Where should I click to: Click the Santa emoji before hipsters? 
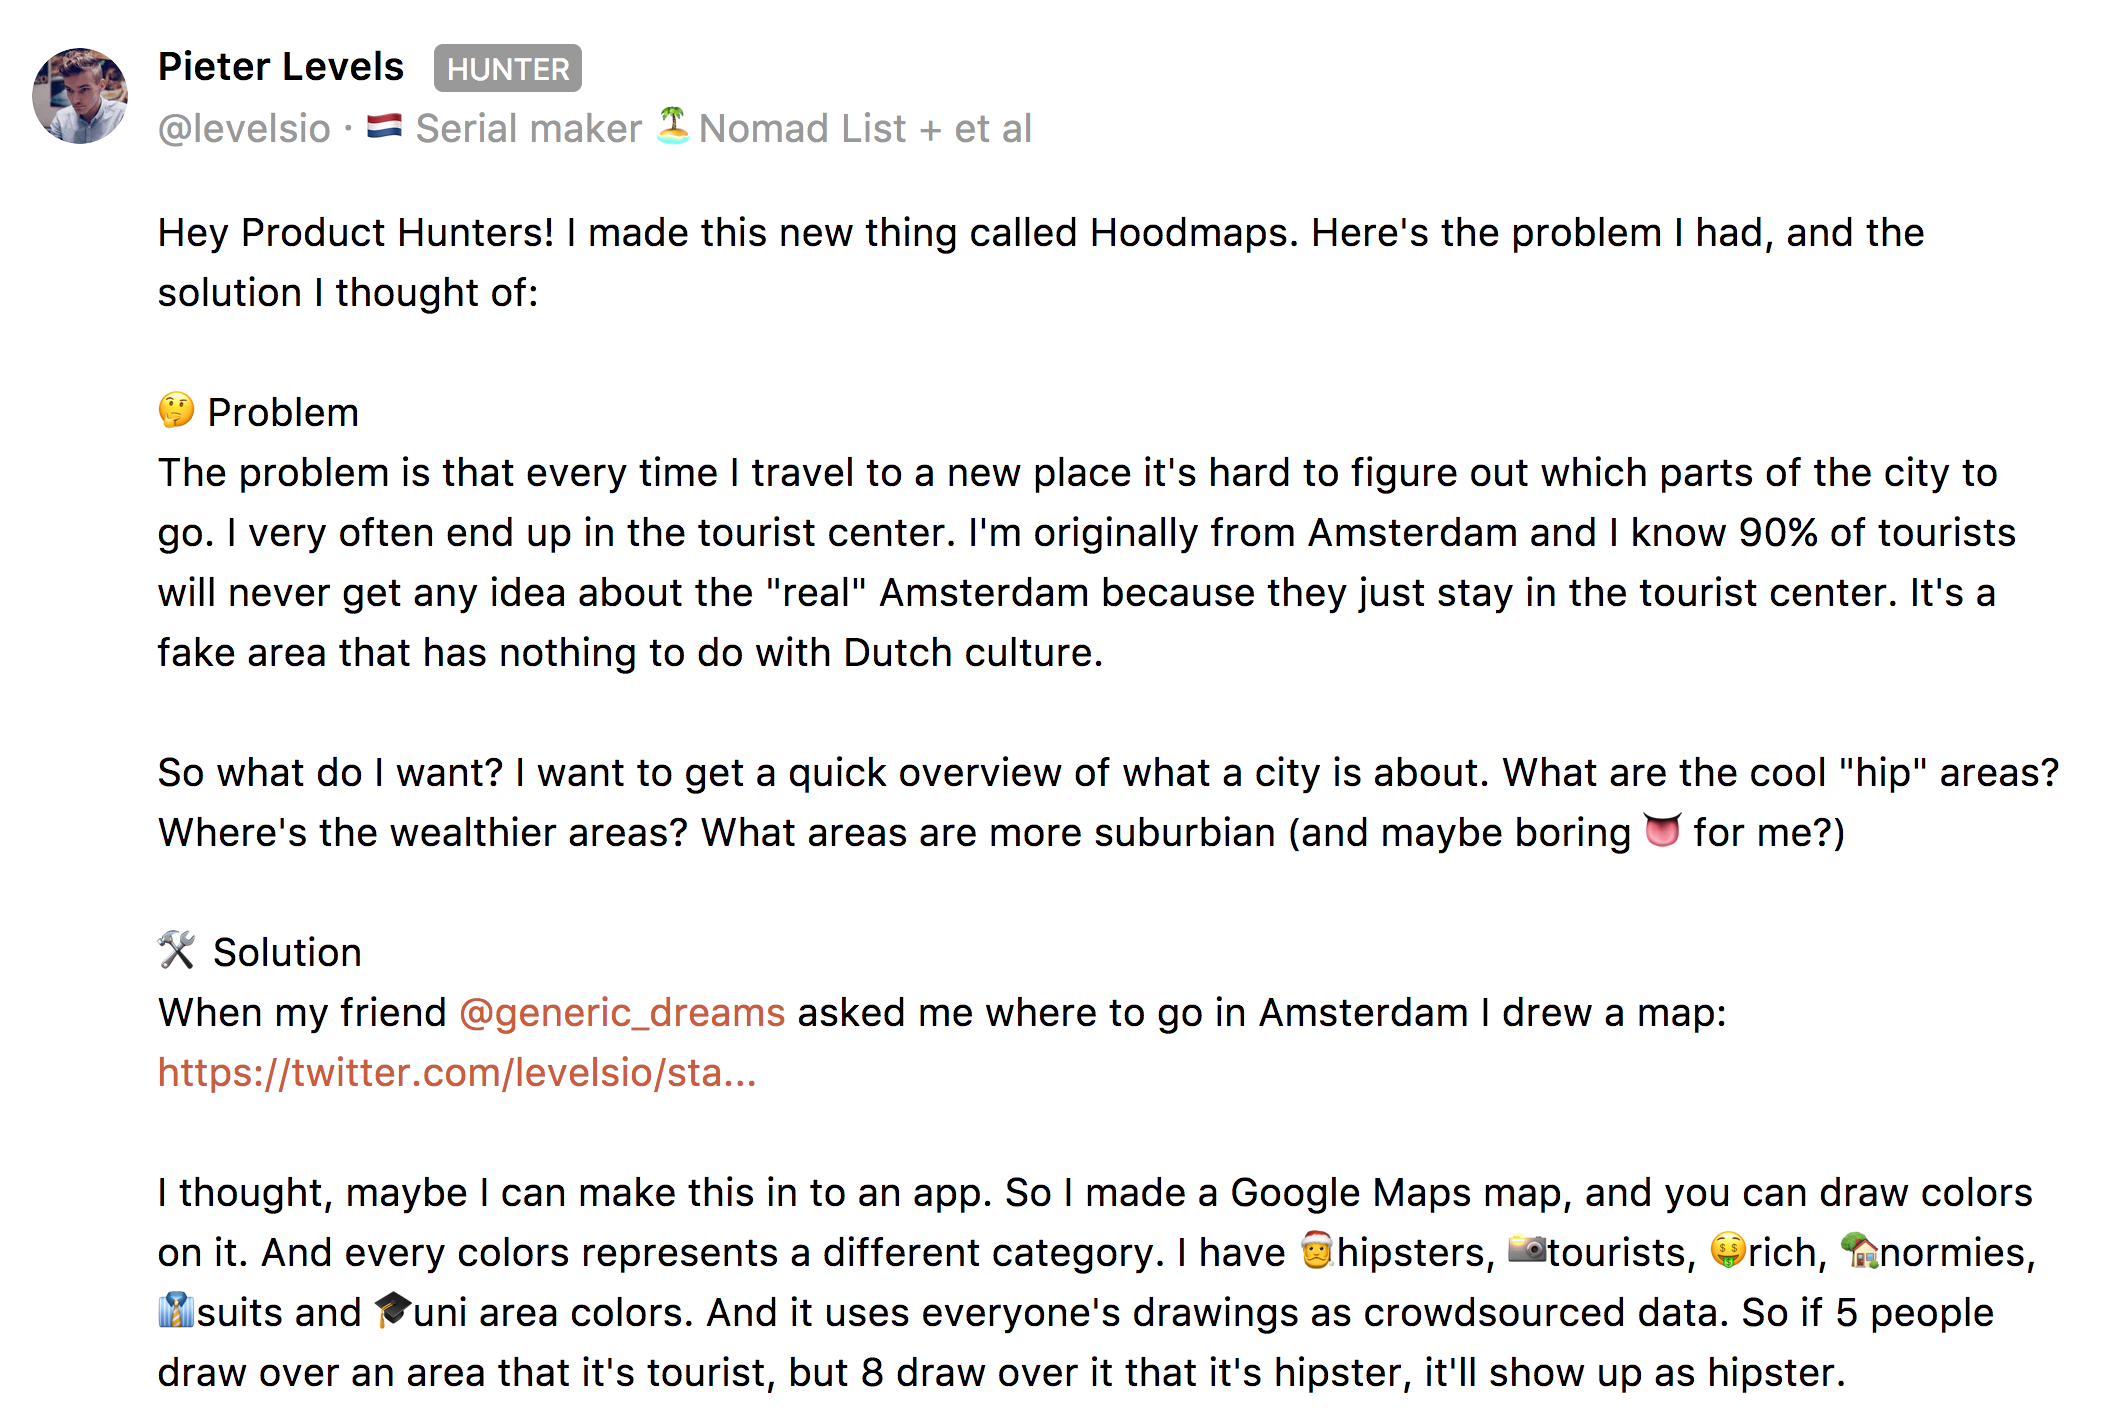tap(1317, 1250)
